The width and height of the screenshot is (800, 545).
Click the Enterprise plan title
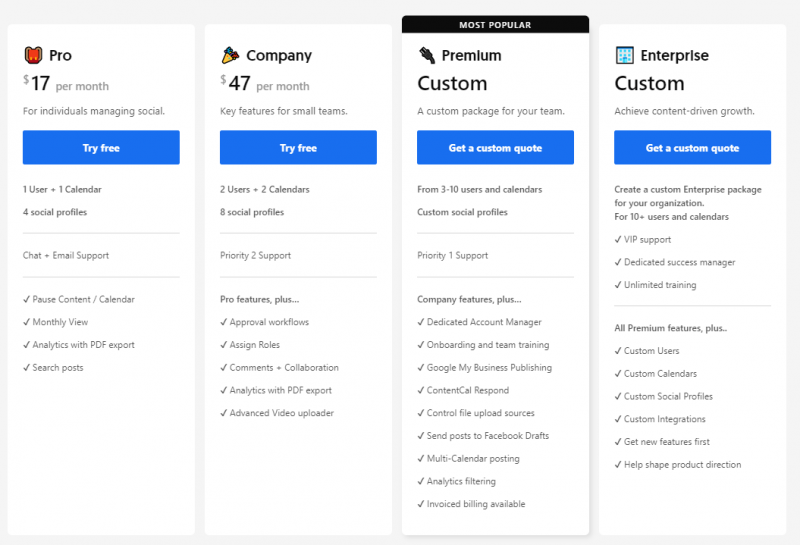[x=674, y=55]
